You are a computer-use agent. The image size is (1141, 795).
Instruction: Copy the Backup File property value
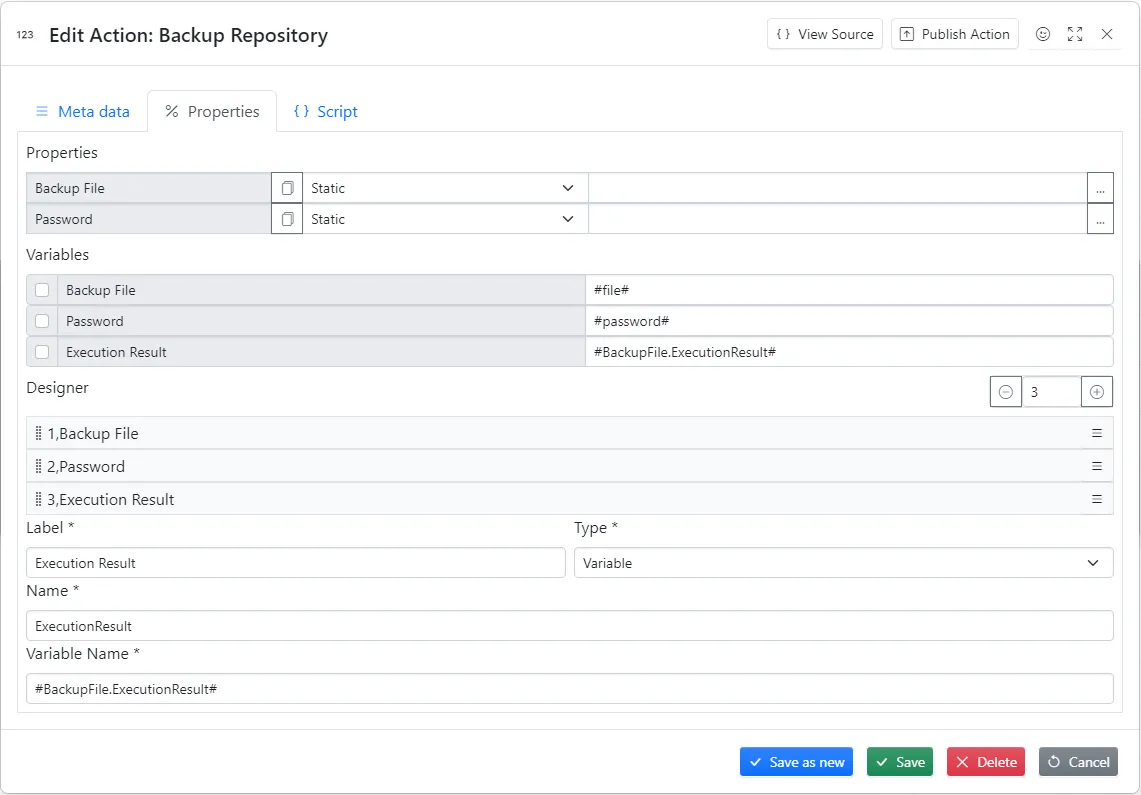pyautogui.click(x=286, y=187)
